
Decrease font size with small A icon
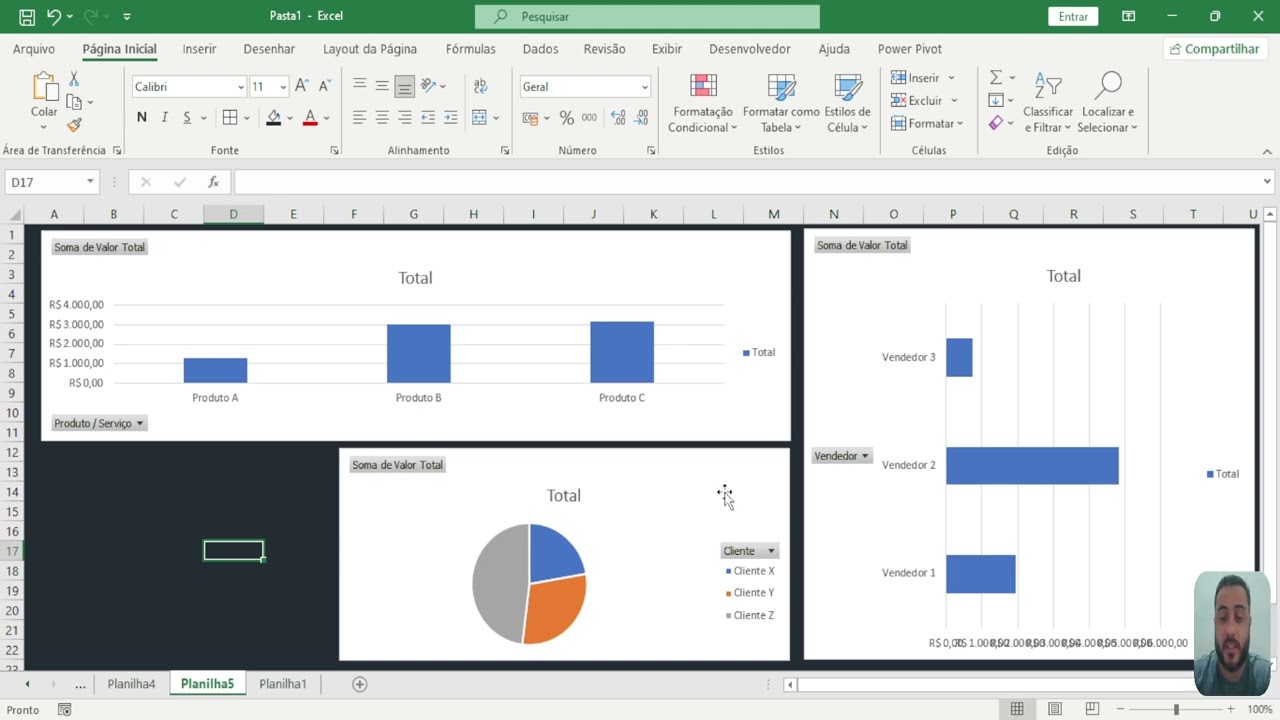(324, 86)
